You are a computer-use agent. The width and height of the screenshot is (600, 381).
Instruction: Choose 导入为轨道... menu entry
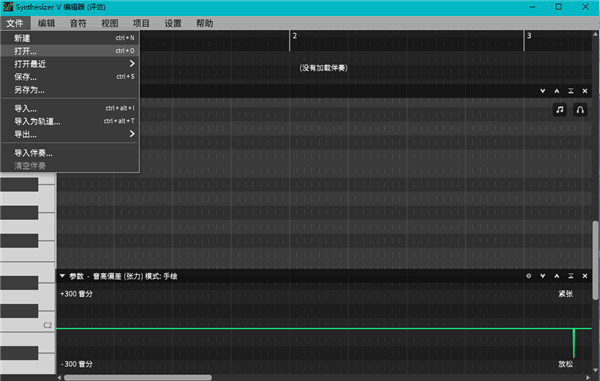pyautogui.click(x=70, y=121)
